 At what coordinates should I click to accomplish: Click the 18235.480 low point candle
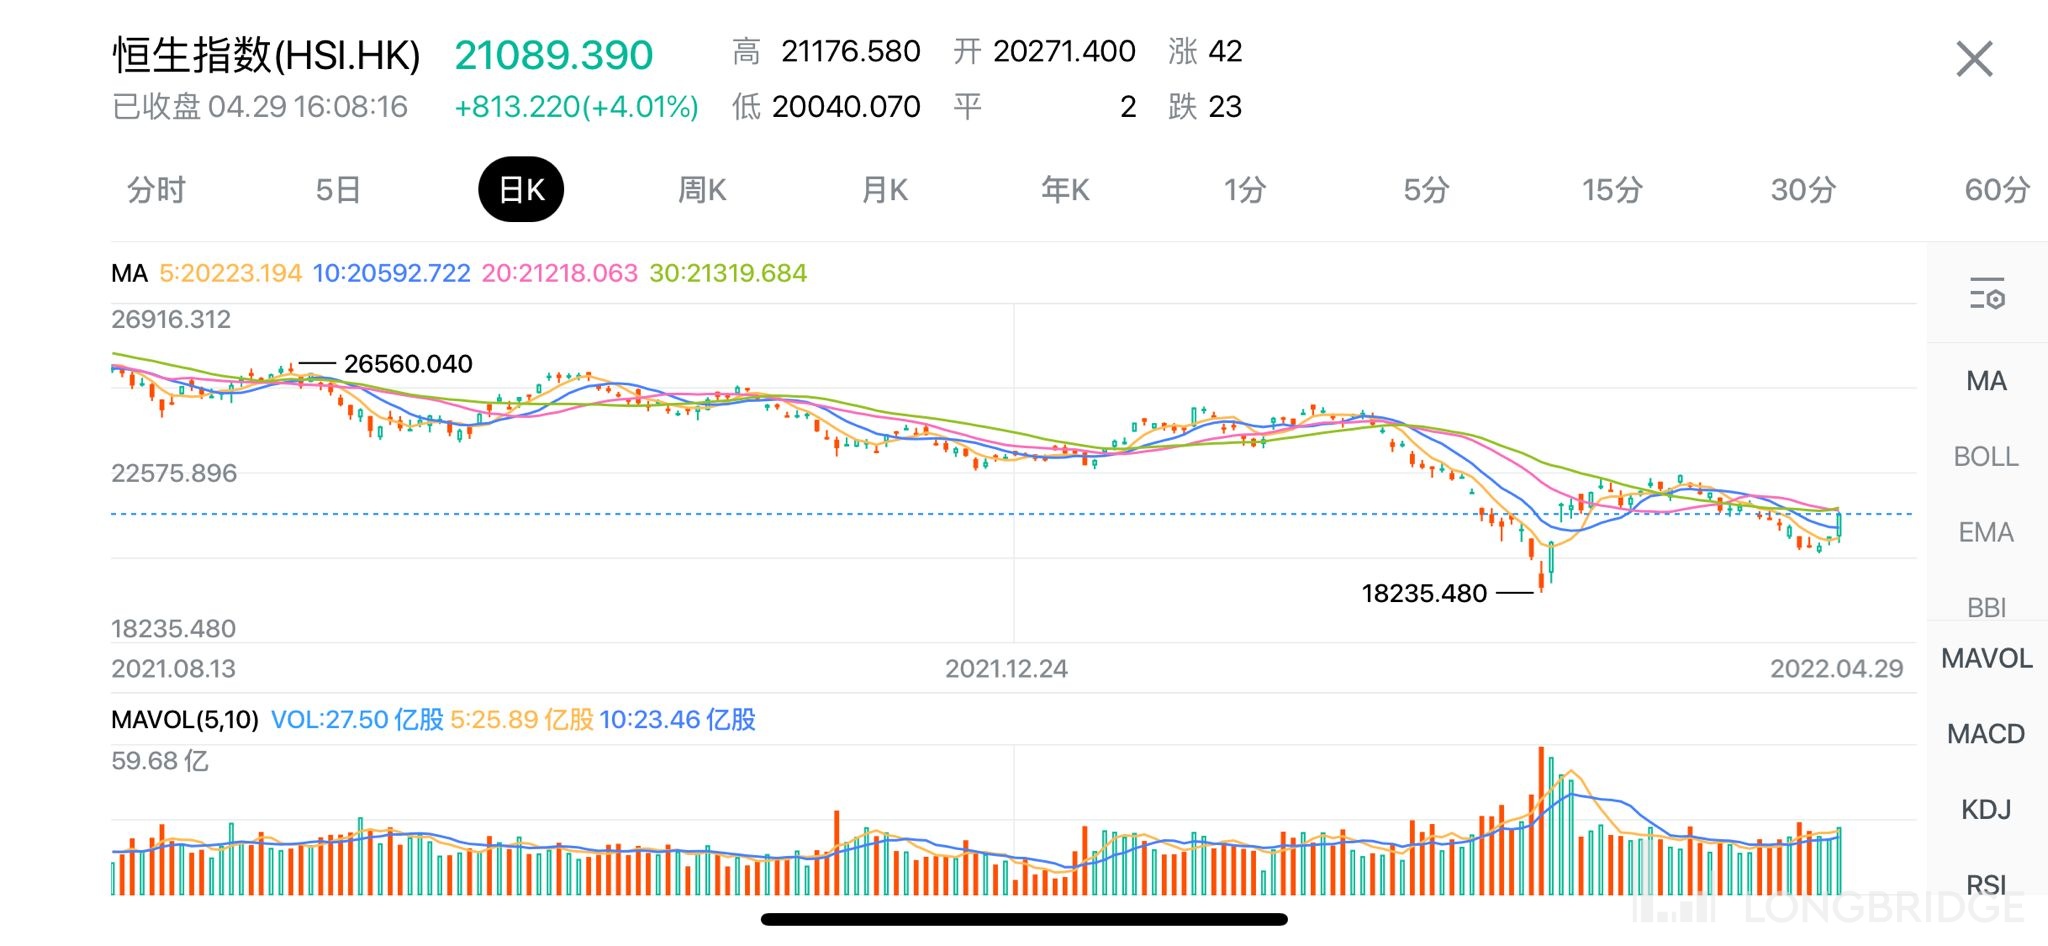tap(1541, 577)
